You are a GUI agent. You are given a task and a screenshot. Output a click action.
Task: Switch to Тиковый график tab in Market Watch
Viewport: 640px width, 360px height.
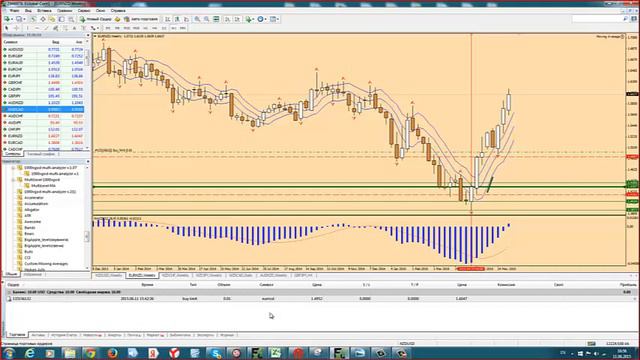point(41,154)
